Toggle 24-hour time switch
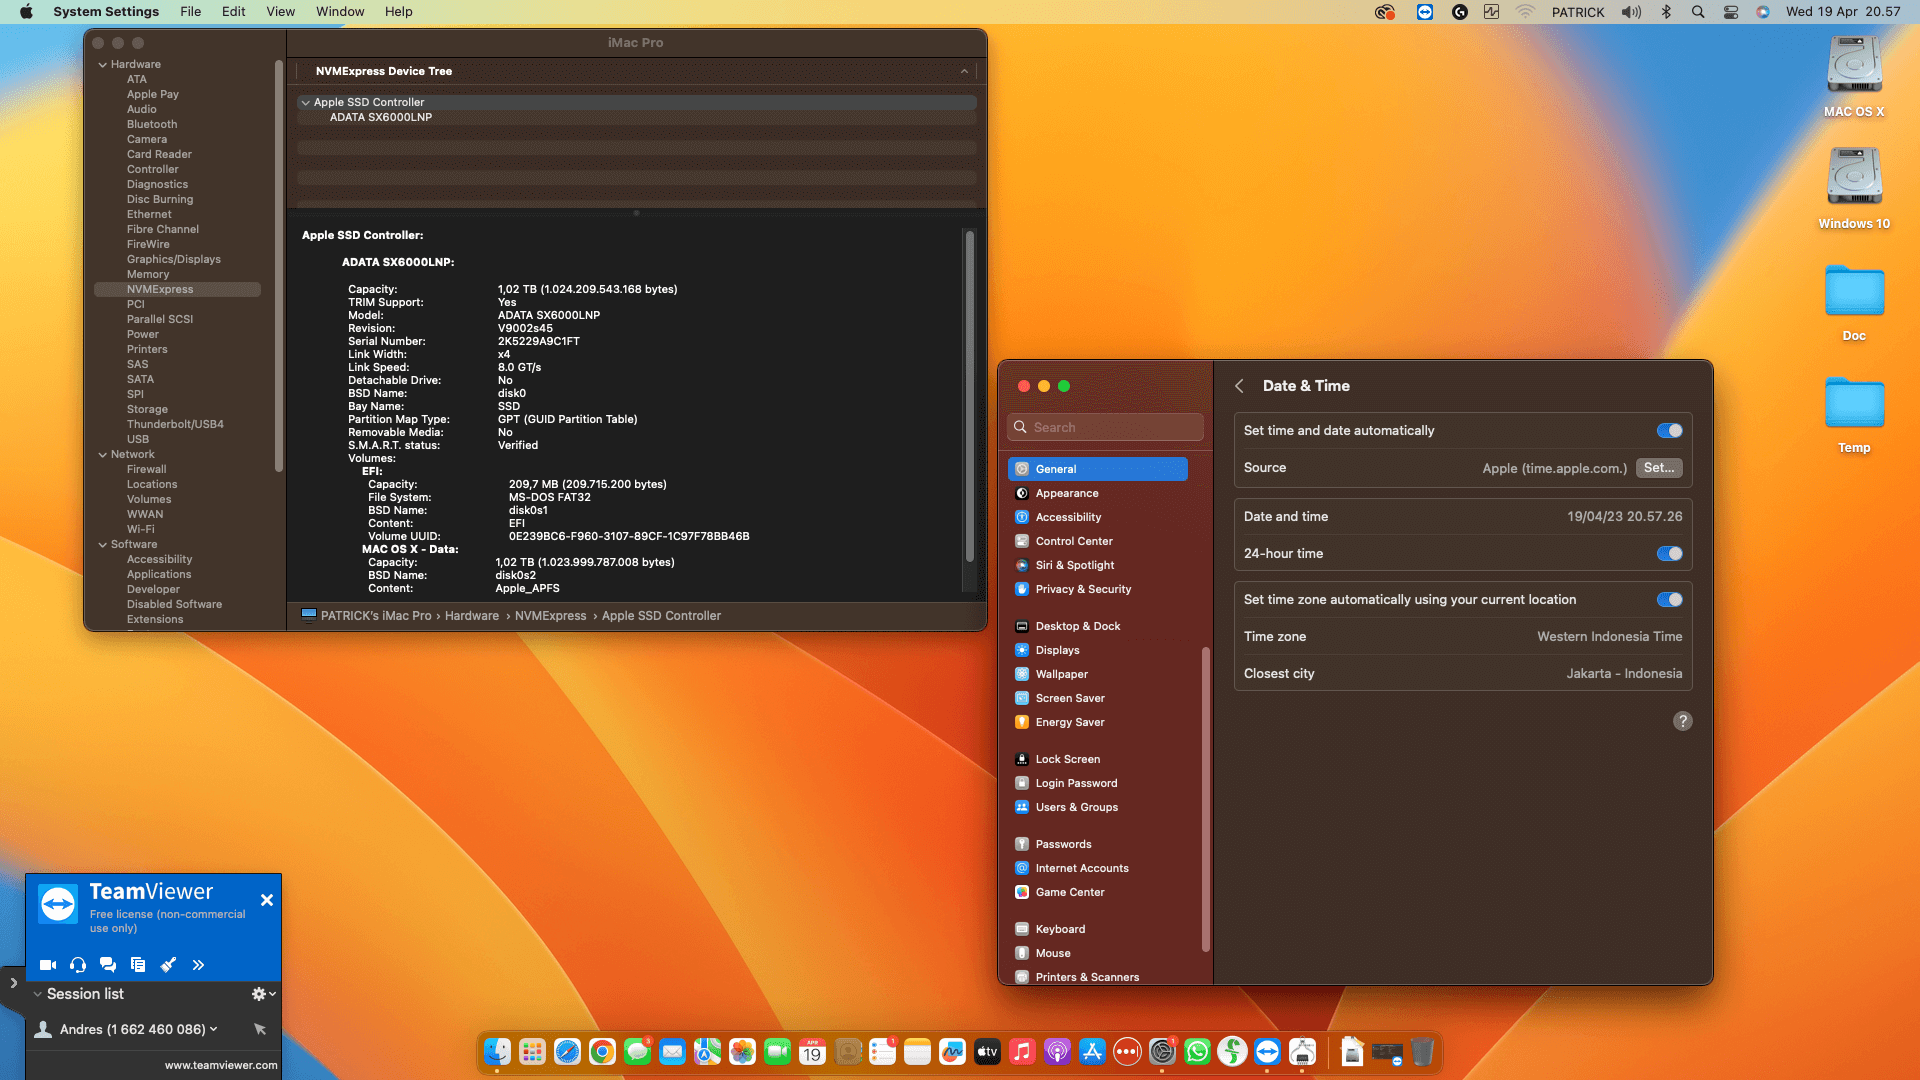1920x1080 pixels. click(x=1669, y=554)
